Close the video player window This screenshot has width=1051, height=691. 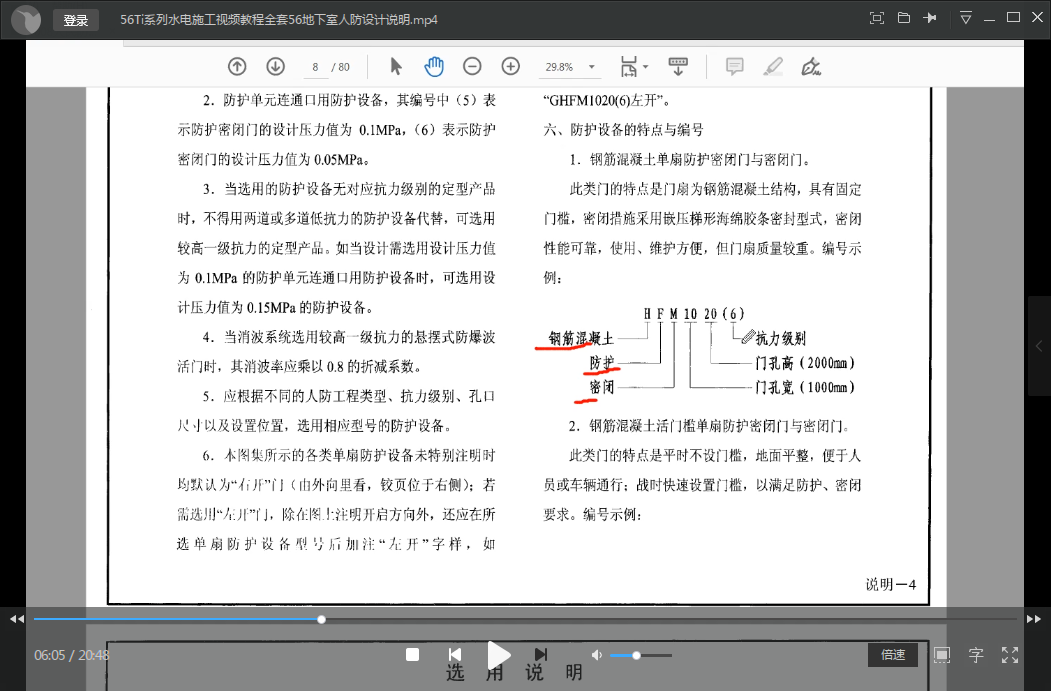(1038, 18)
